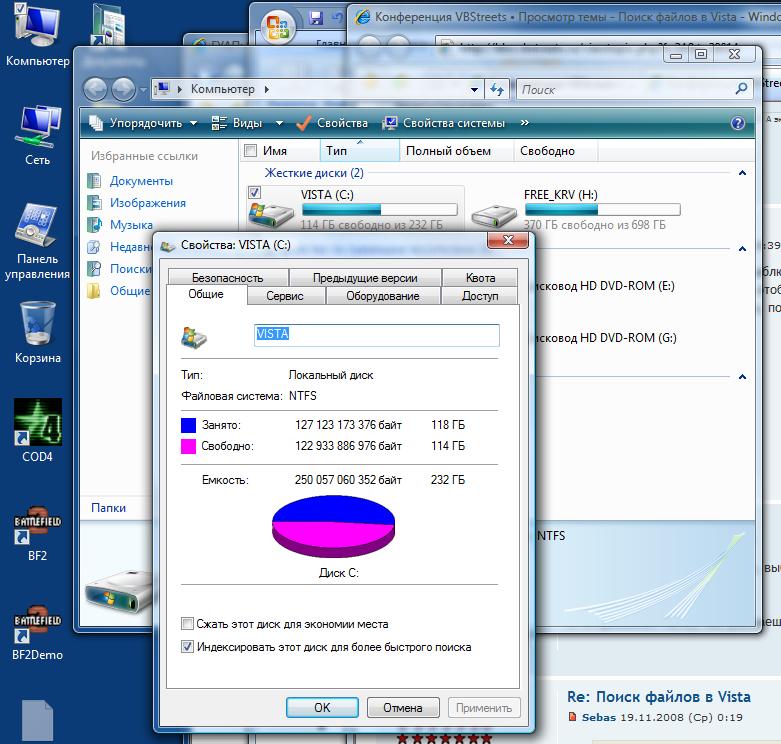Toggle select-all checkbox in column header
Screen dimensions: 781x744
[251, 150]
